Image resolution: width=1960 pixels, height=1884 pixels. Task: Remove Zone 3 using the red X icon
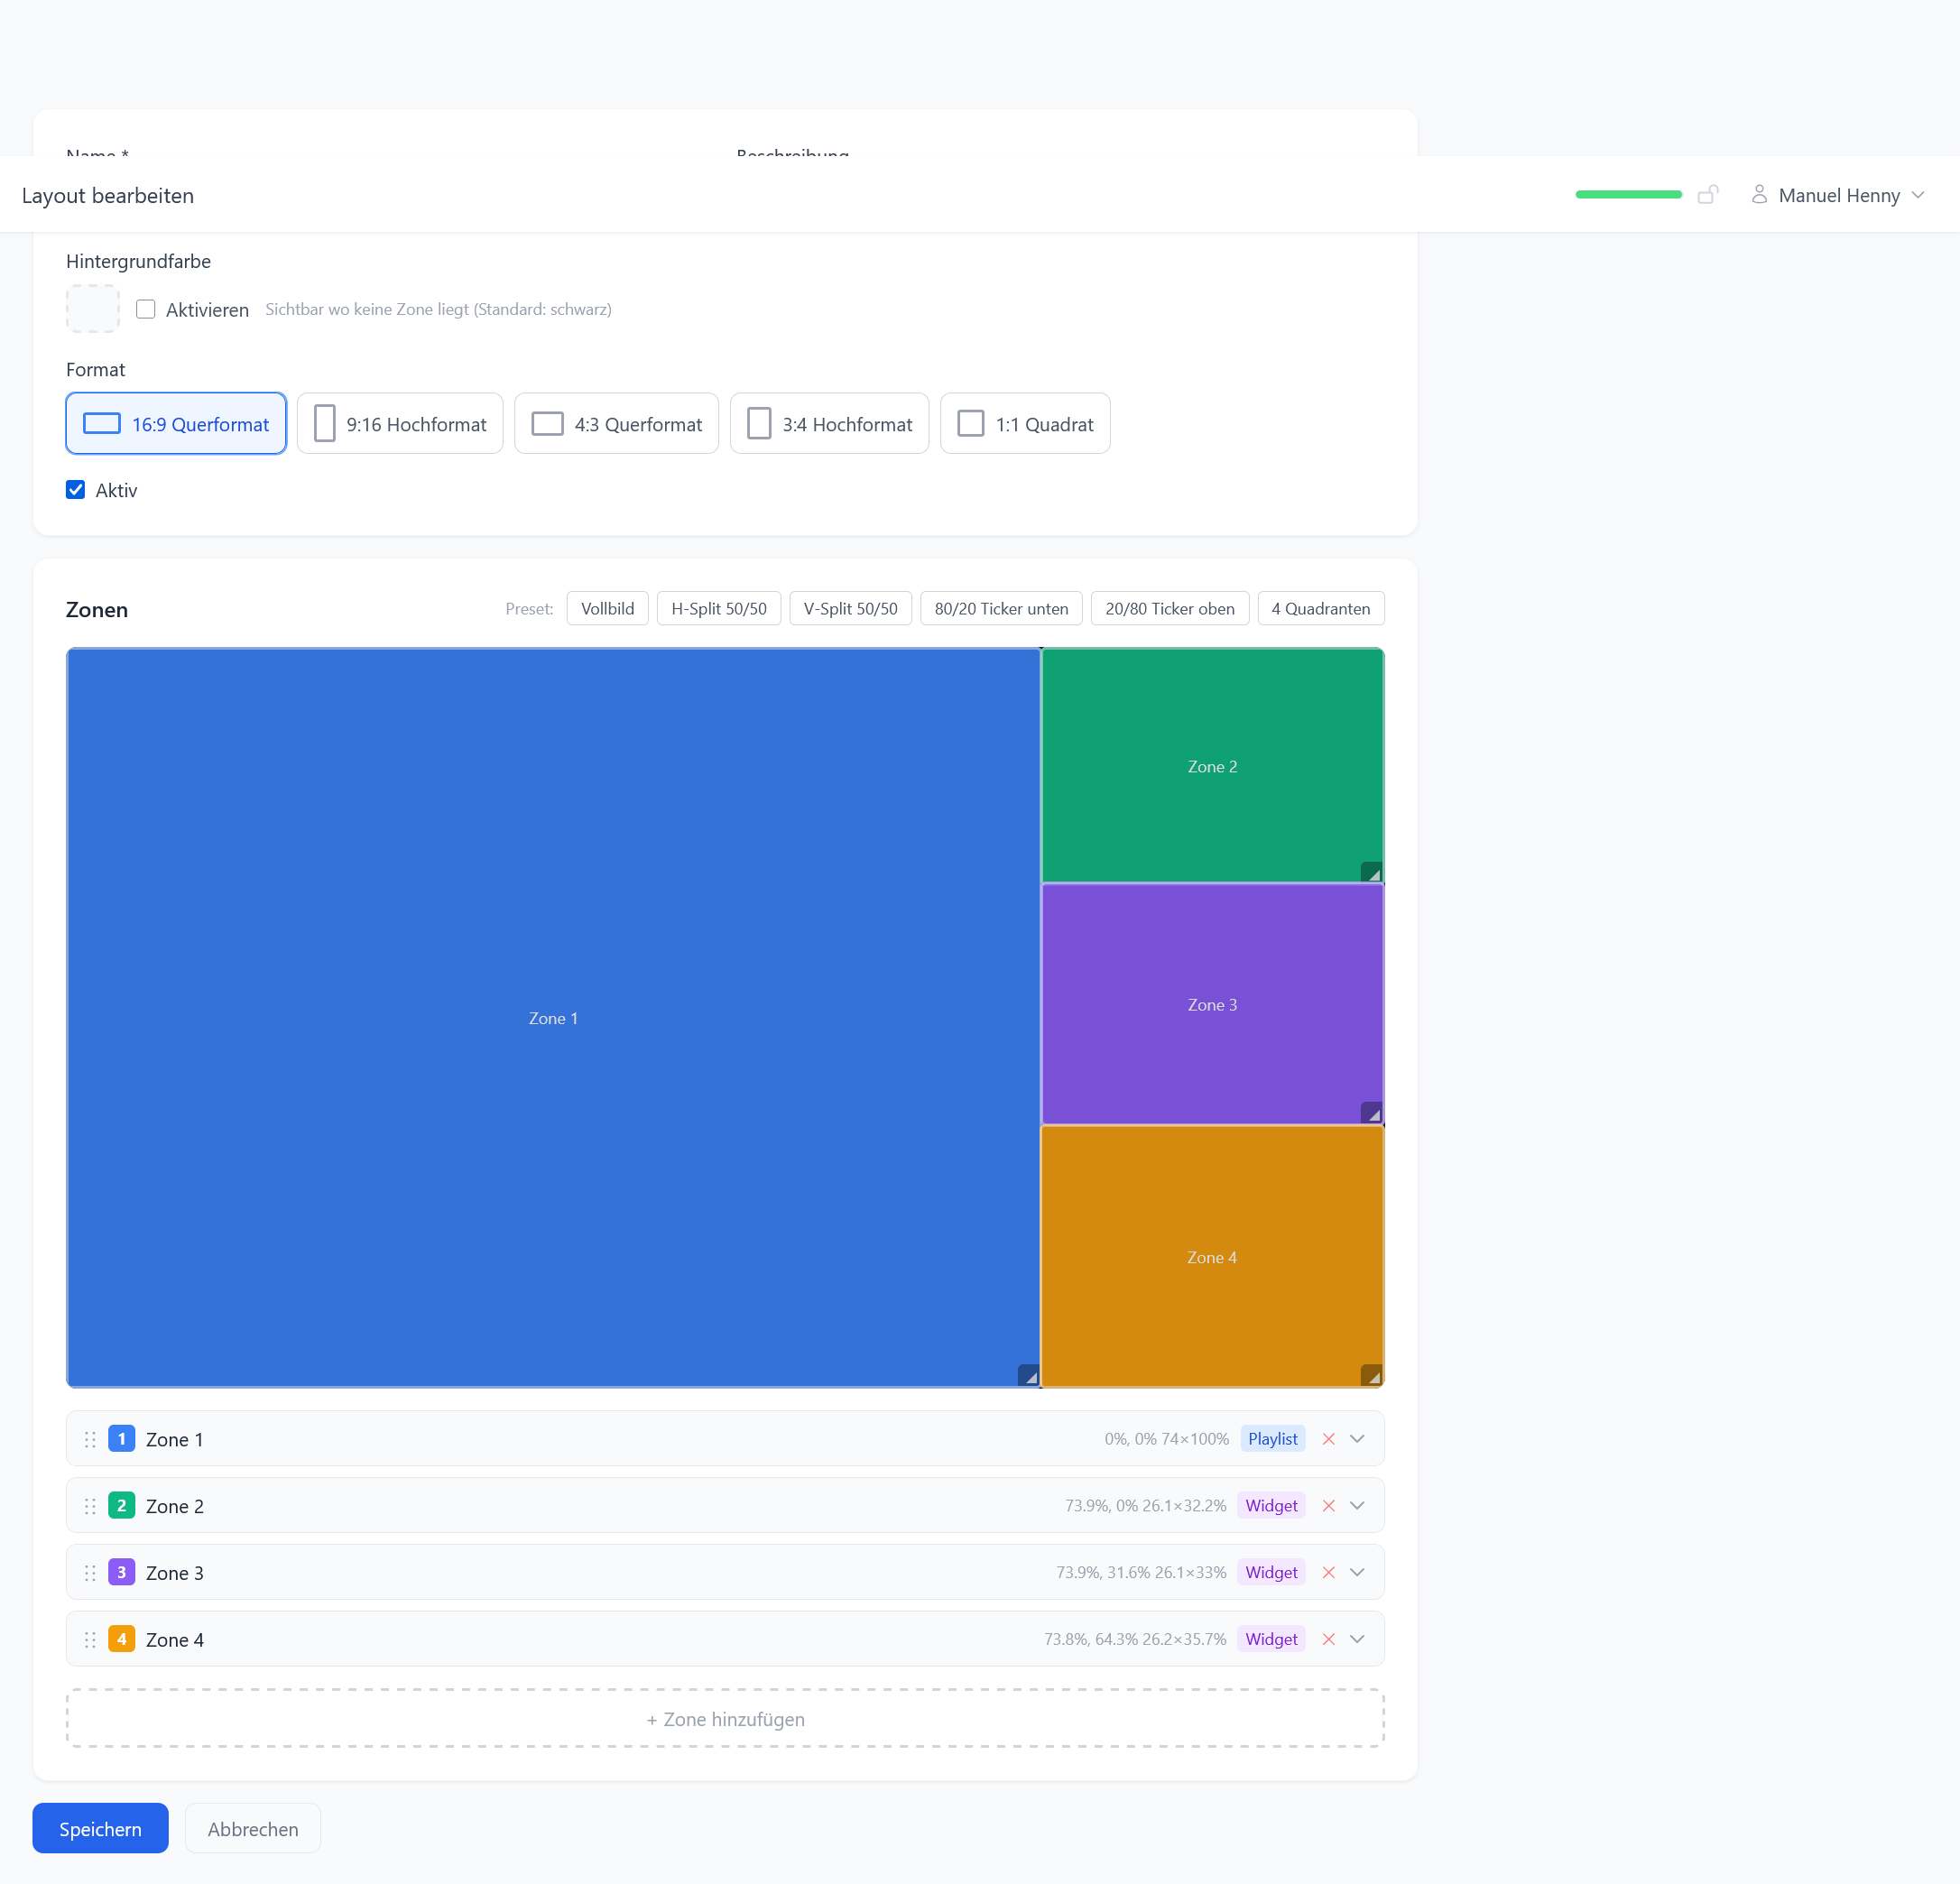click(1328, 1572)
